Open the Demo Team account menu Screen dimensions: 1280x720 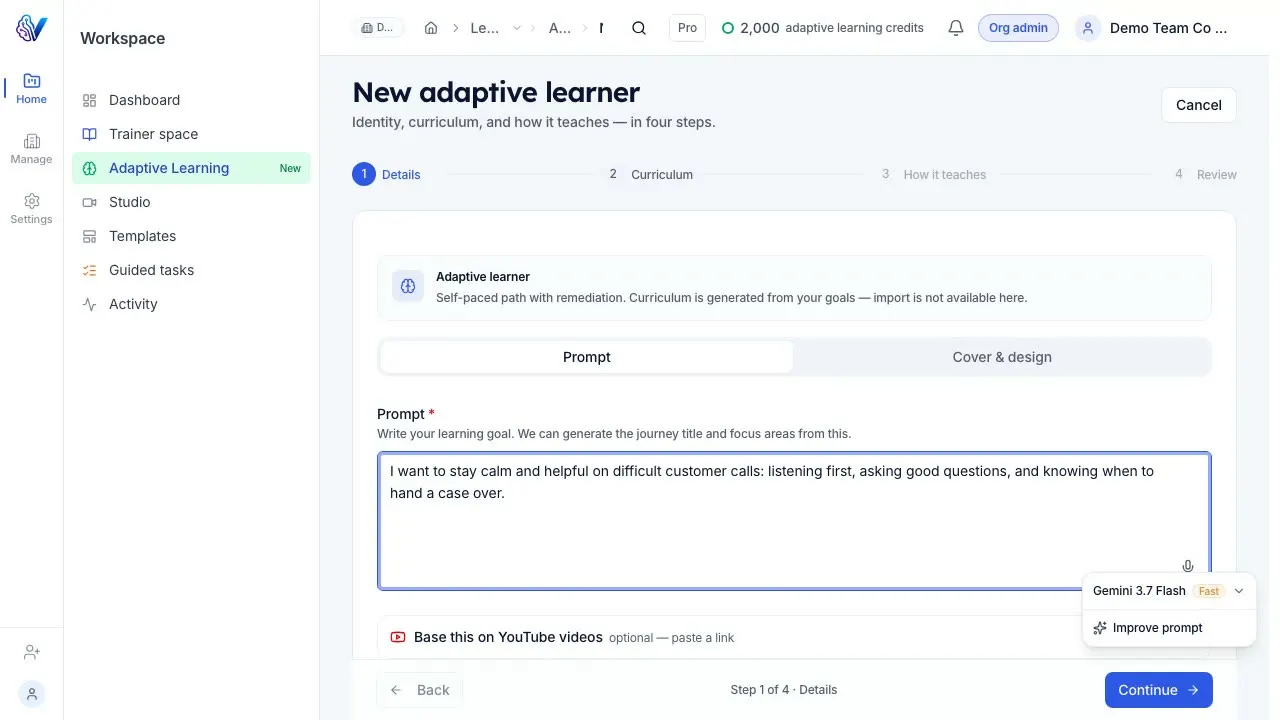click(1152, 28)
